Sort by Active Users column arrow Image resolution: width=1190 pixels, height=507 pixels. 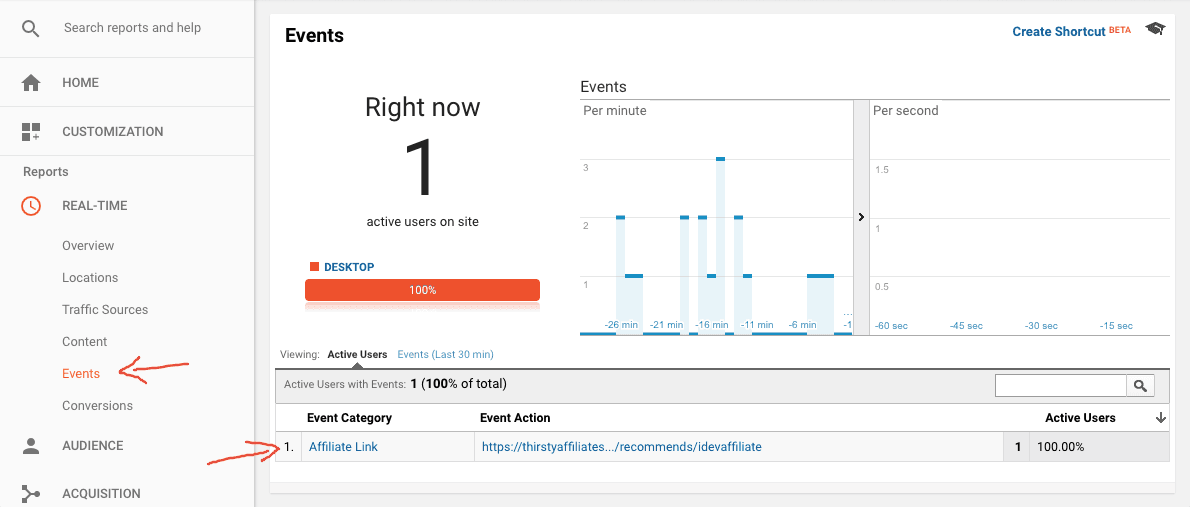pyautogui.click(x=1160, y=418)
